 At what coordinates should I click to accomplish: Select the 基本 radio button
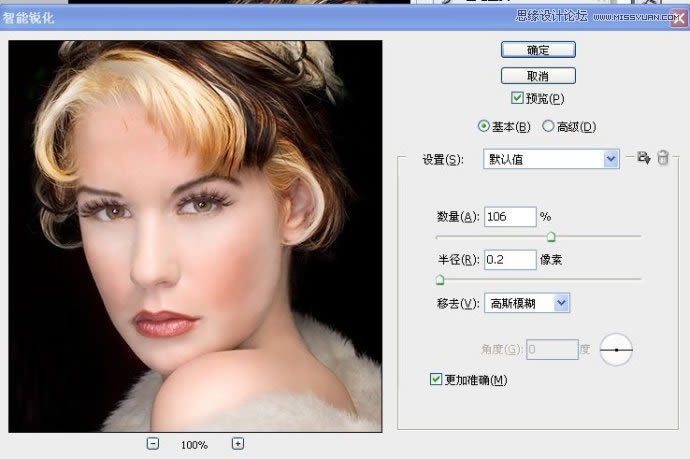click(x=485, y=126)
